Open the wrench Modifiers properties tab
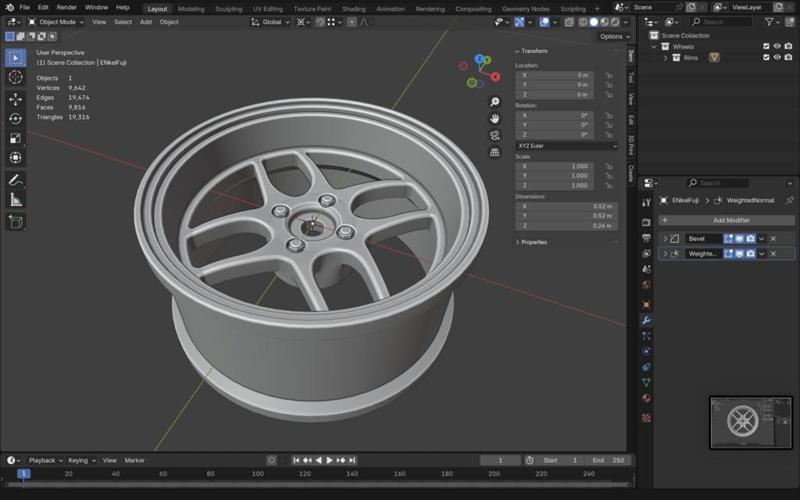Viewport: 800px width, 500px height. 646,320
